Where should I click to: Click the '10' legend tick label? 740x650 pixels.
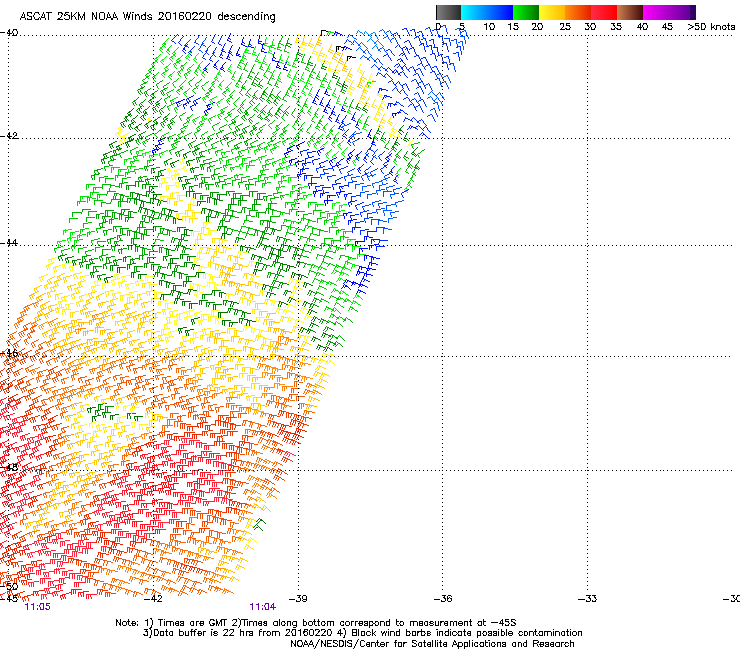pos(489,27)
